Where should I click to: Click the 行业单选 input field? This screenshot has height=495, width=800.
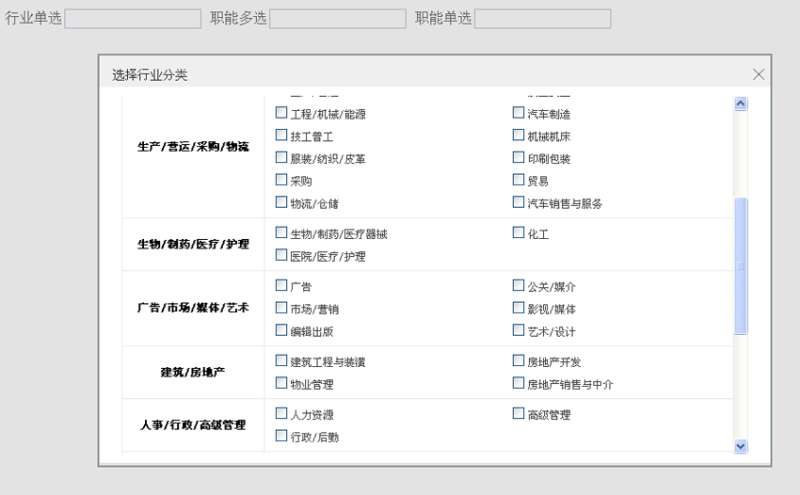coord(133,19)
